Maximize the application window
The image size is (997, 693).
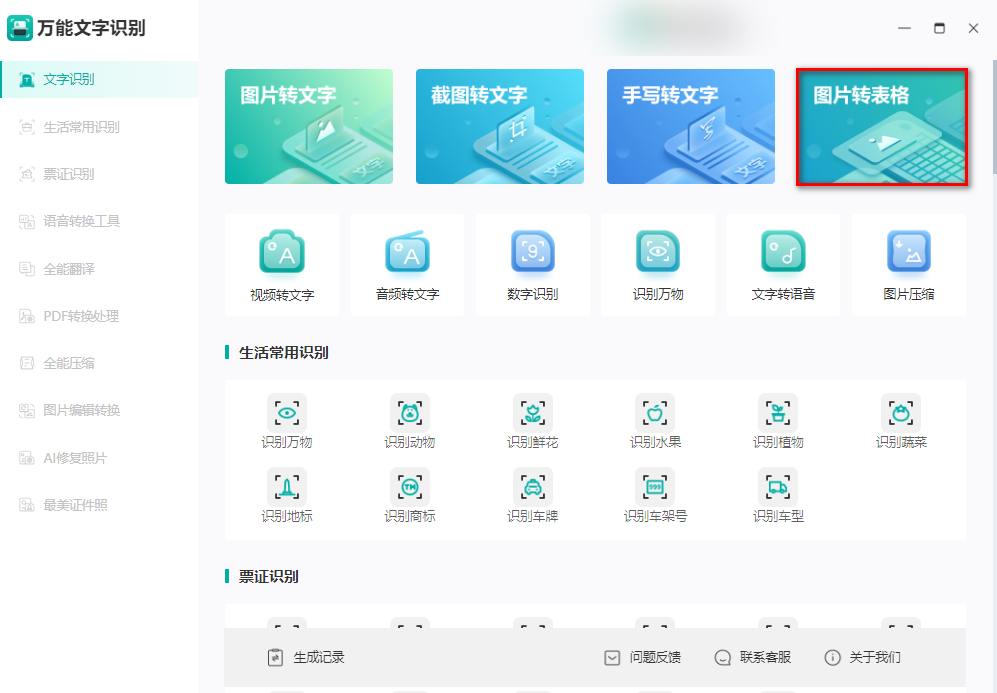click(x=939, y=28)
